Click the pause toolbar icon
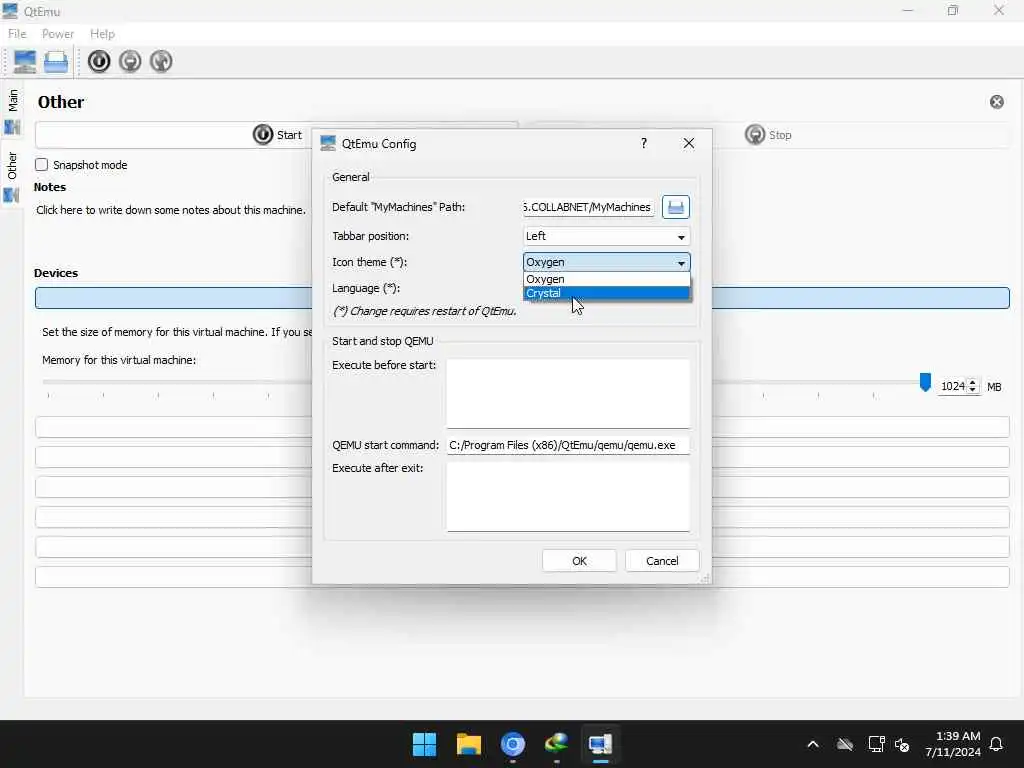The image size is (1024, 768). tap(130, 61)
